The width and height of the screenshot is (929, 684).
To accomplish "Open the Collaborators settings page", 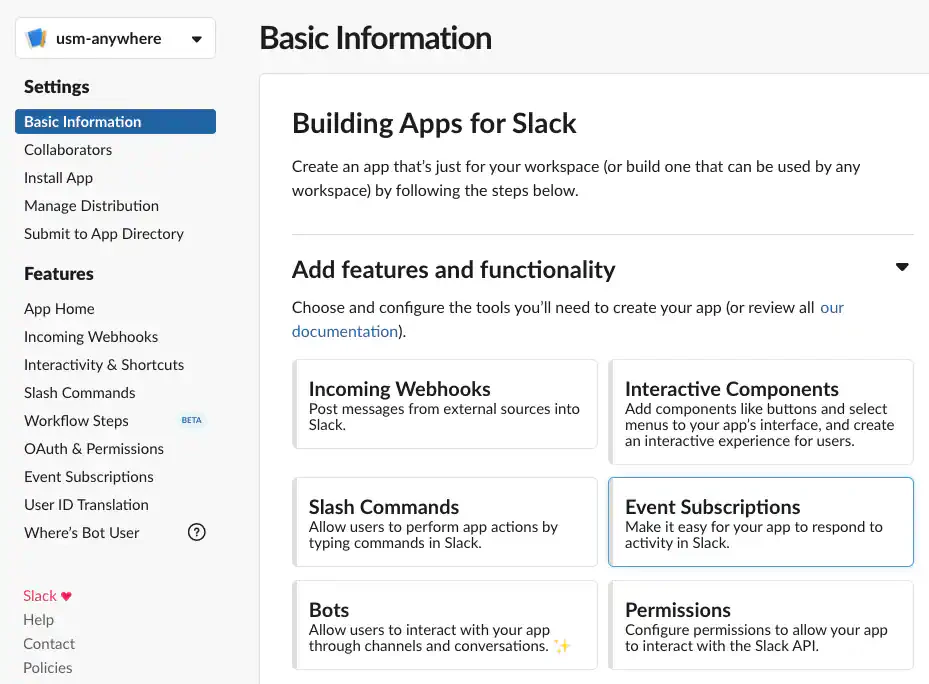I will point(68,150).
